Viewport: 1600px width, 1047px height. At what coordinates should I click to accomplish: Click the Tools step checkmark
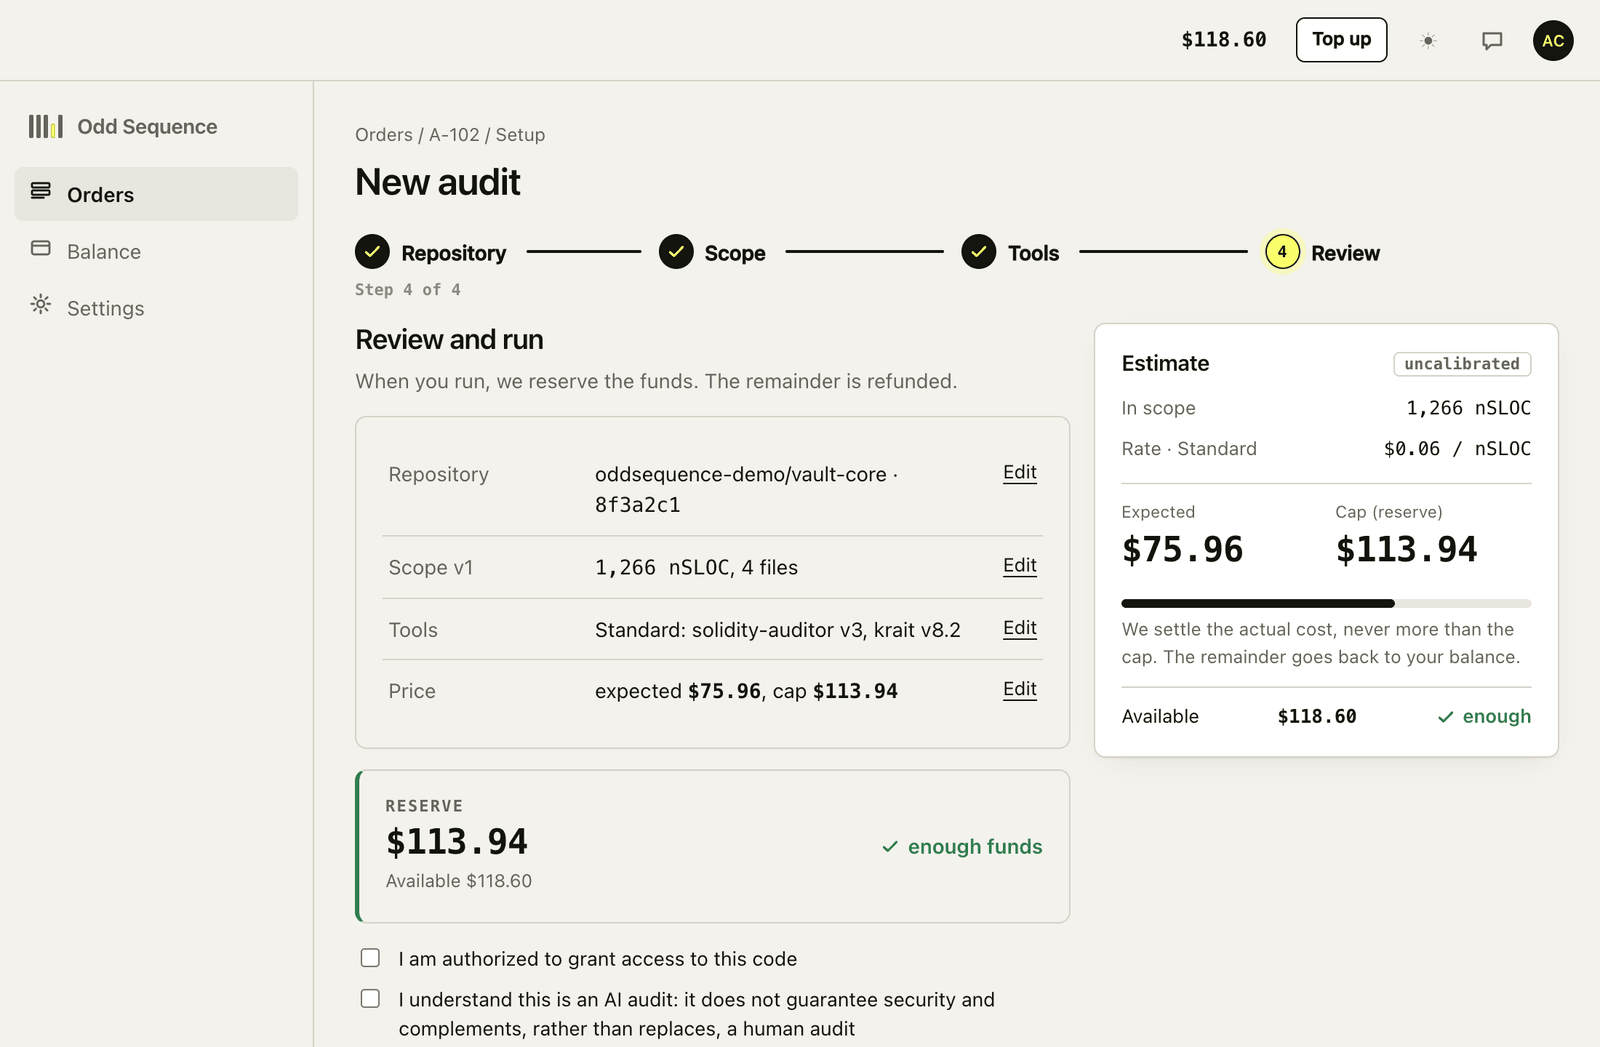(x=979, y=252)
